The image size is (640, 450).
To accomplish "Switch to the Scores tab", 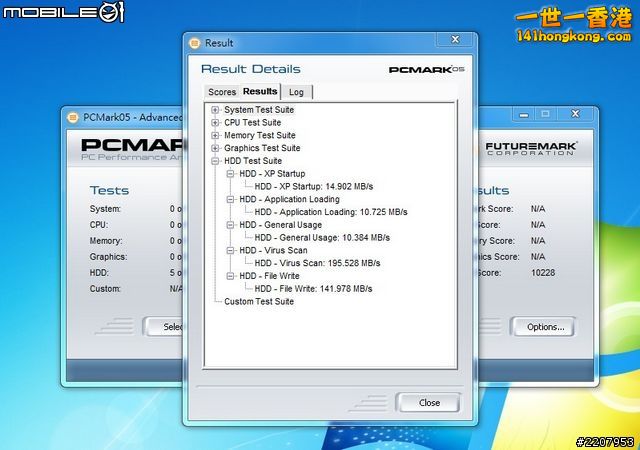I will tap(222, 92).
